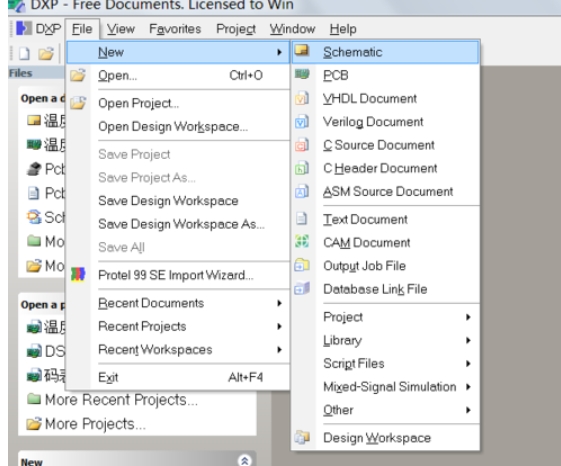Open the Window menu
This screenshot has height=466, width=561.
click(292, 29)
